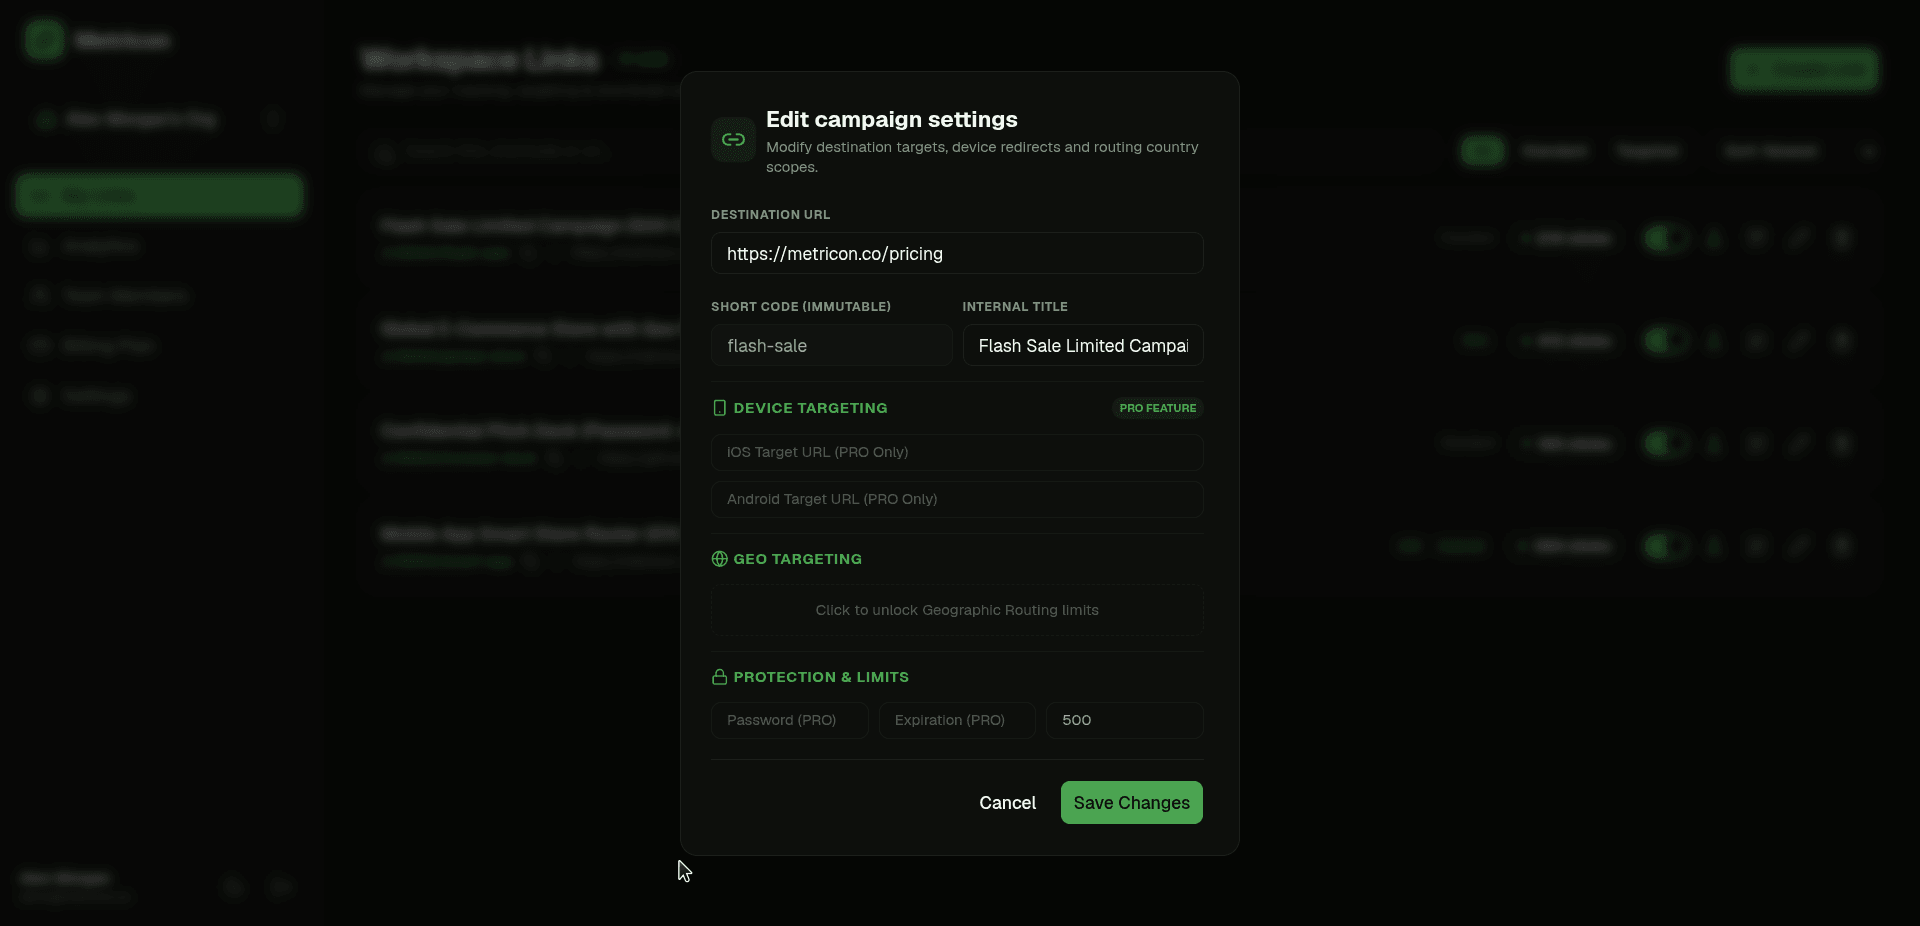Viewport: 1920px width, 926px height.
Task: Click the "DESTINATION URL" label
Action: click(x=770, y=215)
